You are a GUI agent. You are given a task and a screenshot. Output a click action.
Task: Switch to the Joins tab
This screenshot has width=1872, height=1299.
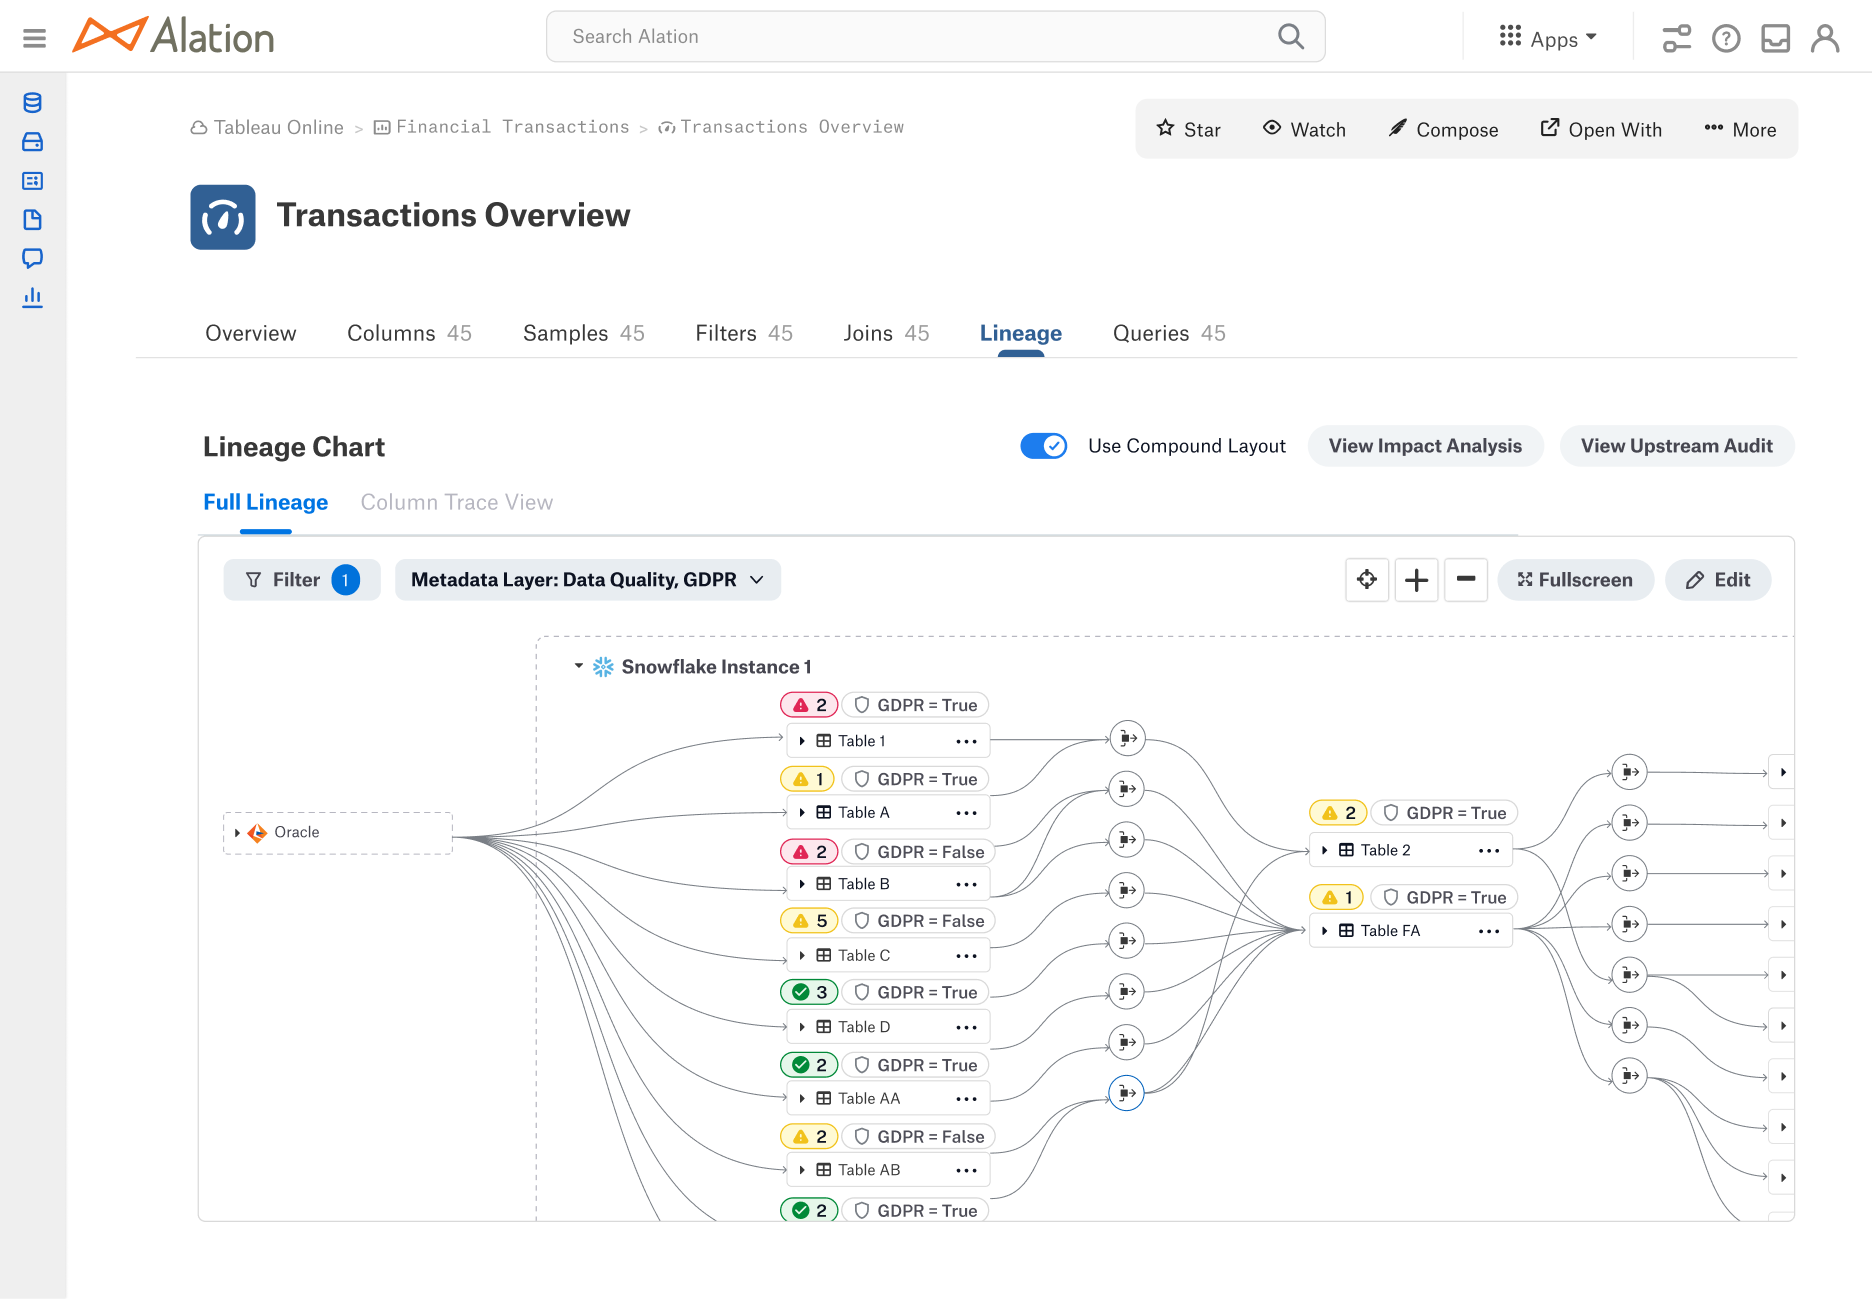point(886,333)
